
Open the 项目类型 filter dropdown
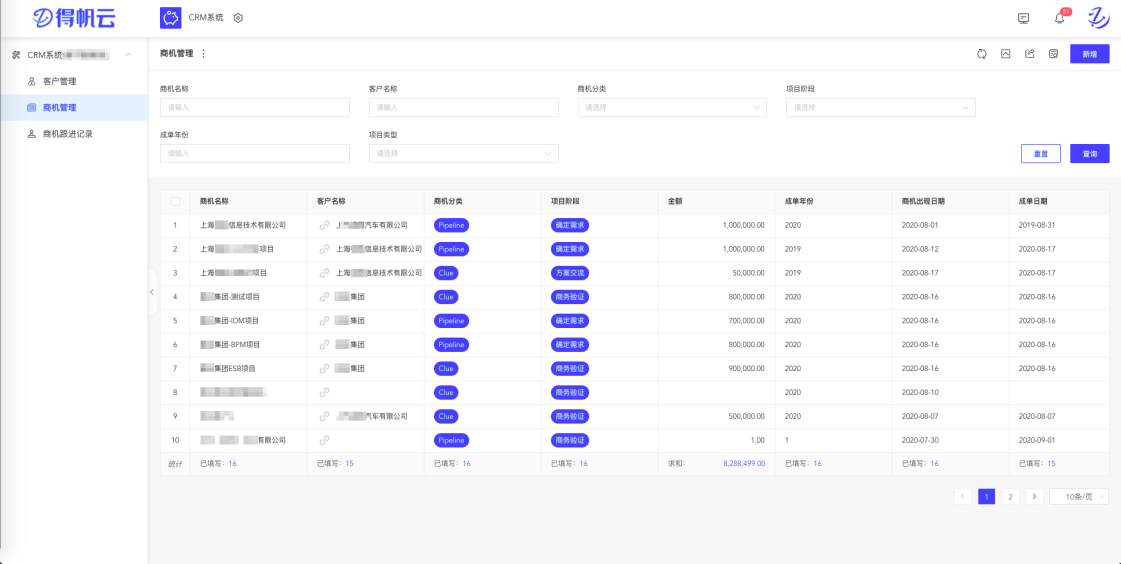(x=463, y=154)
